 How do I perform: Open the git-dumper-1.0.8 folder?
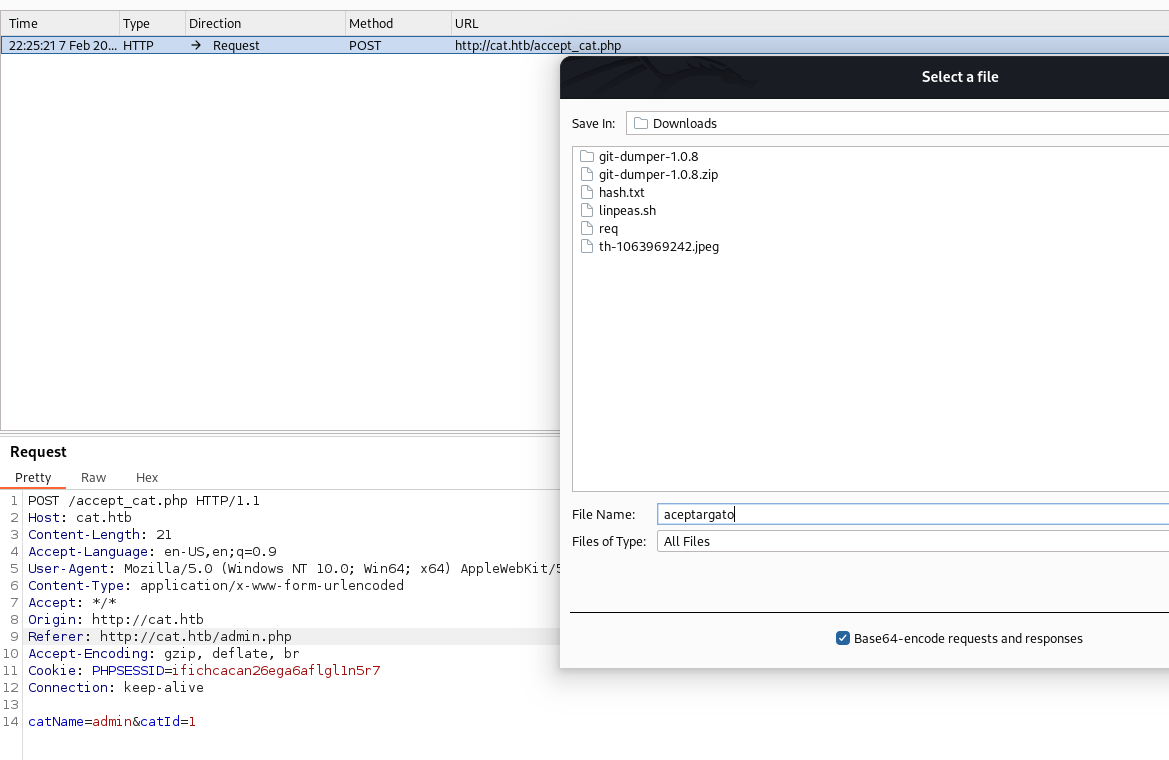648,157
